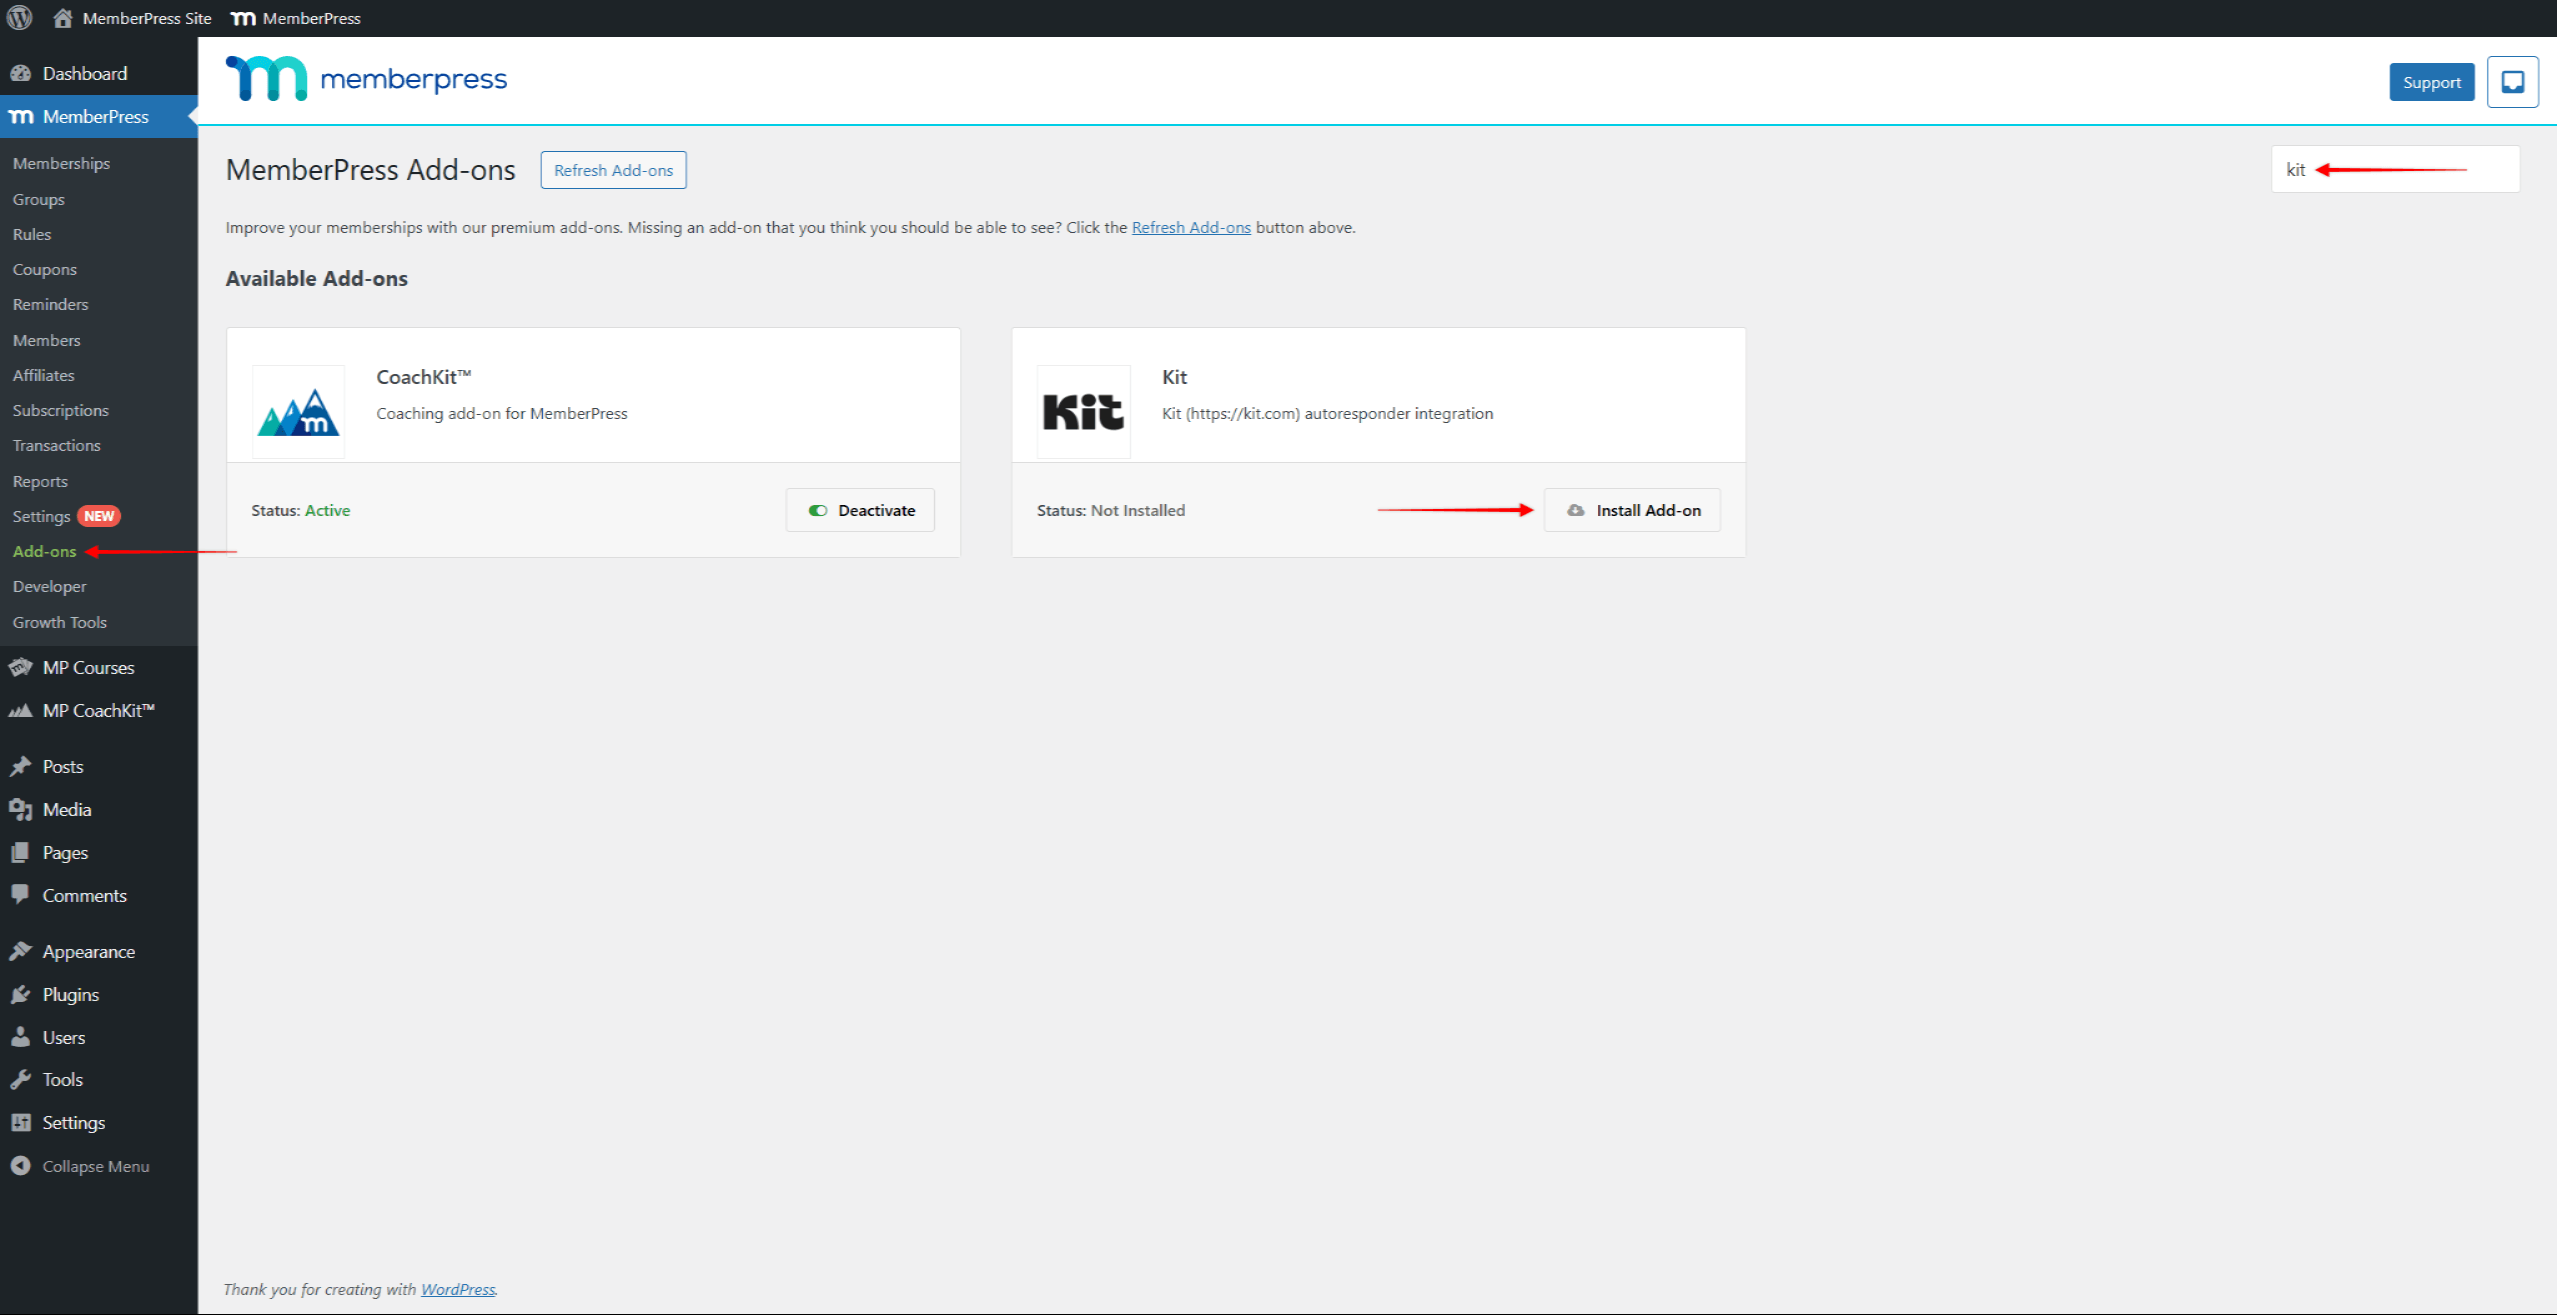
Task: Open the Plugins menu
Action: coord(70,994)
